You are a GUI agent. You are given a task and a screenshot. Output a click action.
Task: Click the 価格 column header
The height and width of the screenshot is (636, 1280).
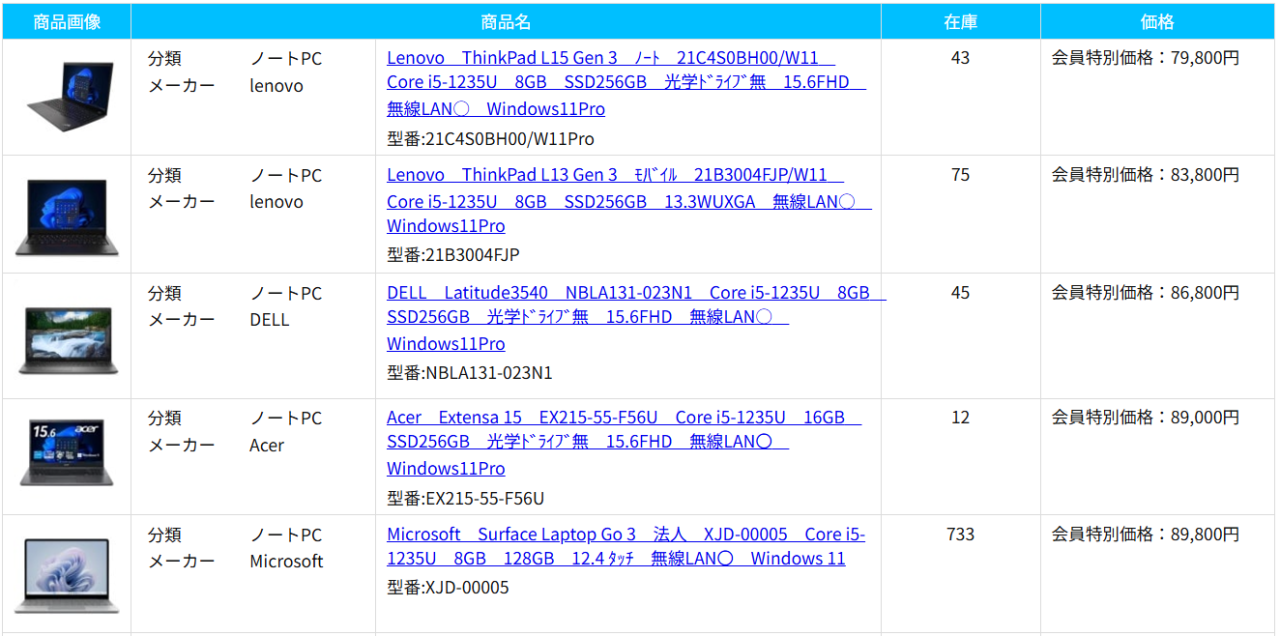1157,21
